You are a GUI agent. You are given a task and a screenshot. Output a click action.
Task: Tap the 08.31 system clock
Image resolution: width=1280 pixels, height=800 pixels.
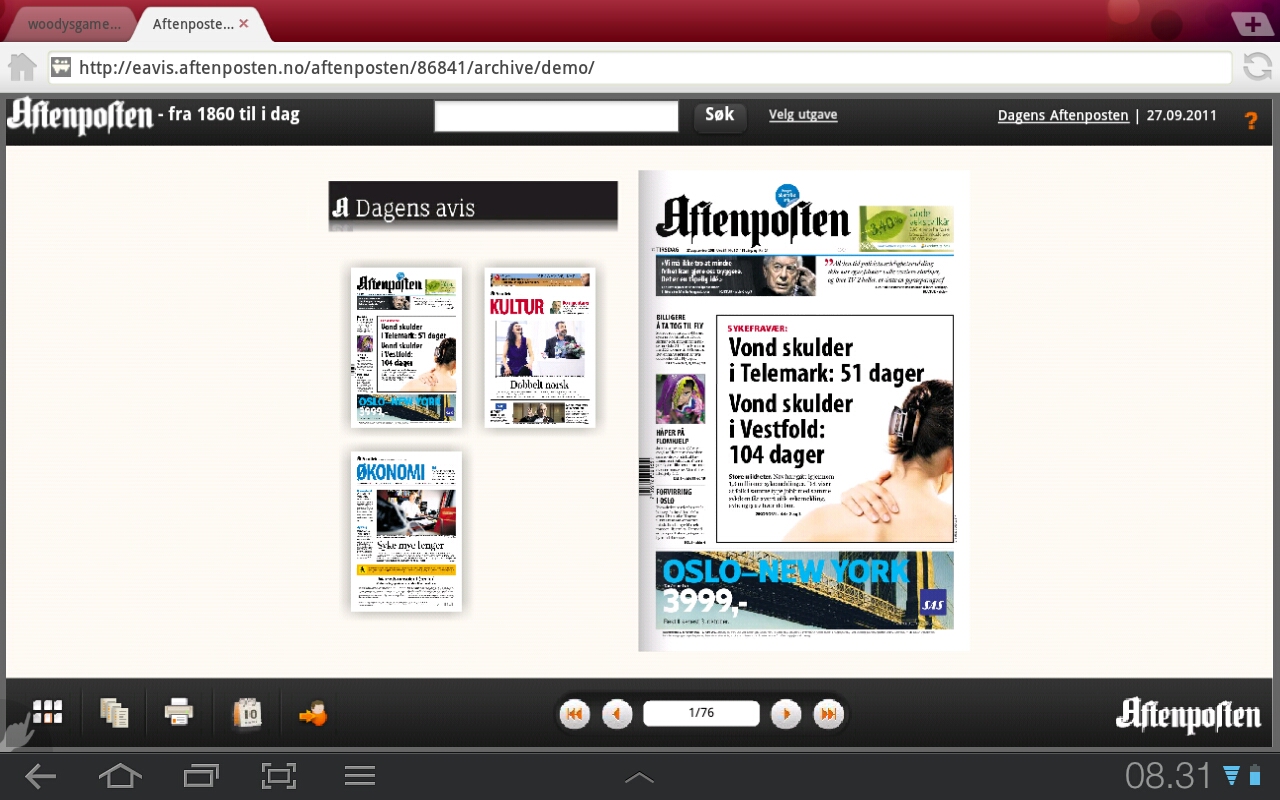click(1168, 775)
